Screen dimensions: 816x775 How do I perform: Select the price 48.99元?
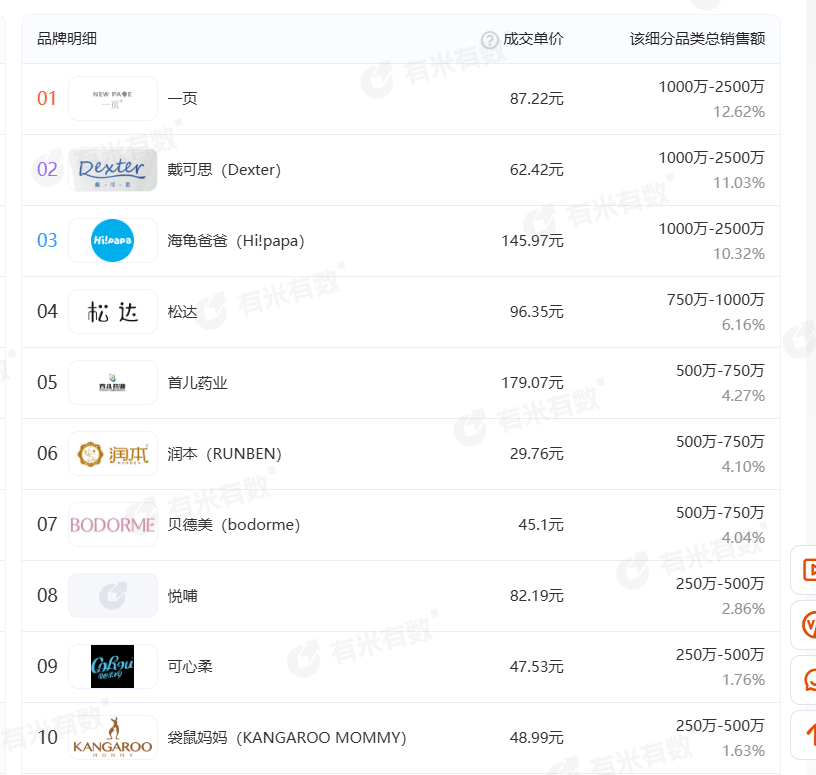(x=537, y=738)
